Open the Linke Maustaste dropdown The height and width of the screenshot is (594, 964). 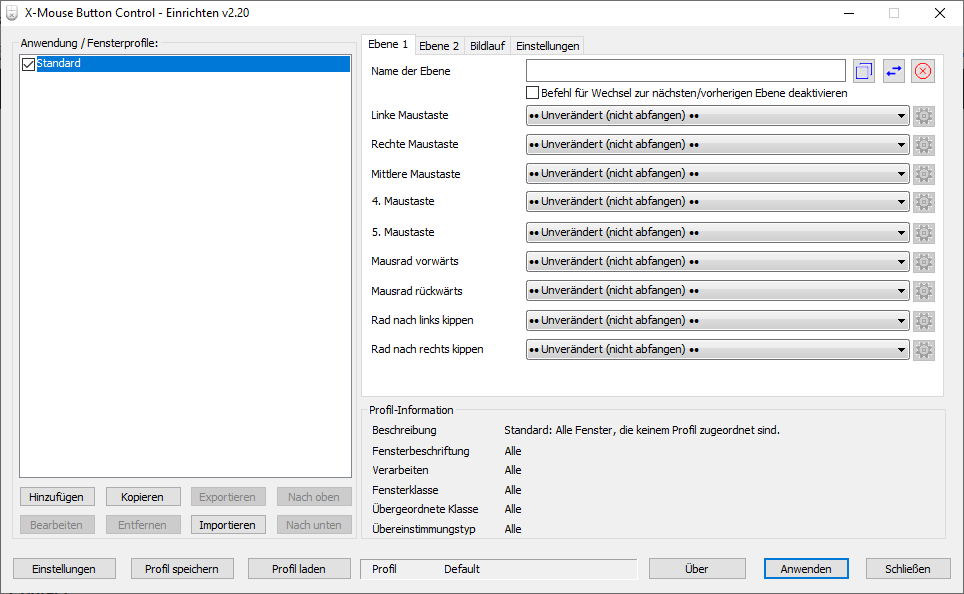[x=717, y=116]
